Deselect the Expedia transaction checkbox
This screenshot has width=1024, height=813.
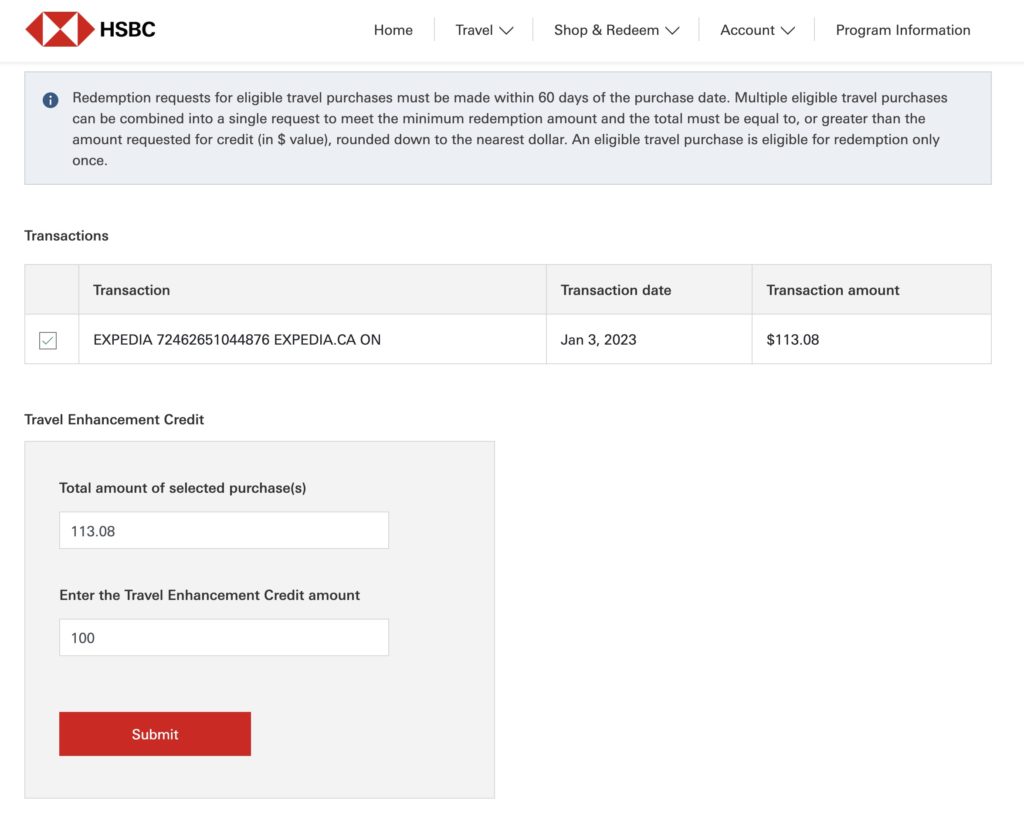52,339
